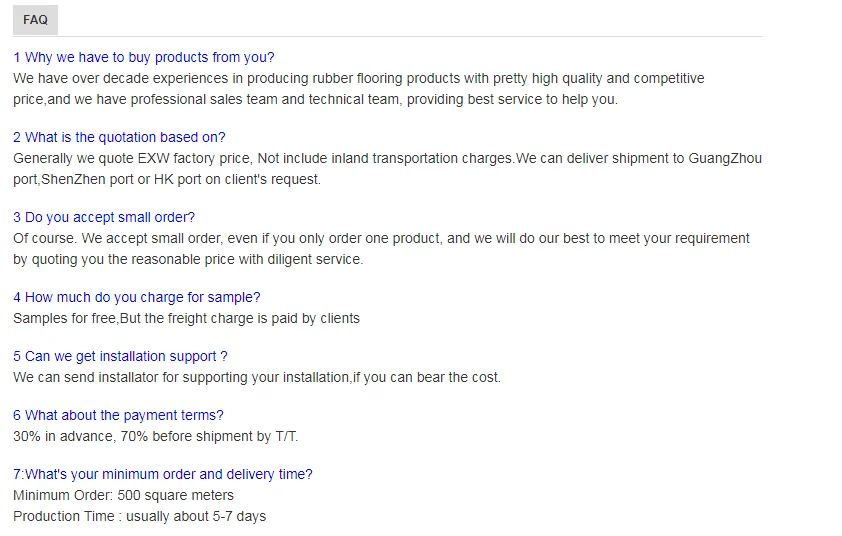The image size is (842, 536).
Task: Click the answer about sending an installator
Action: click(x=257, y=377)
